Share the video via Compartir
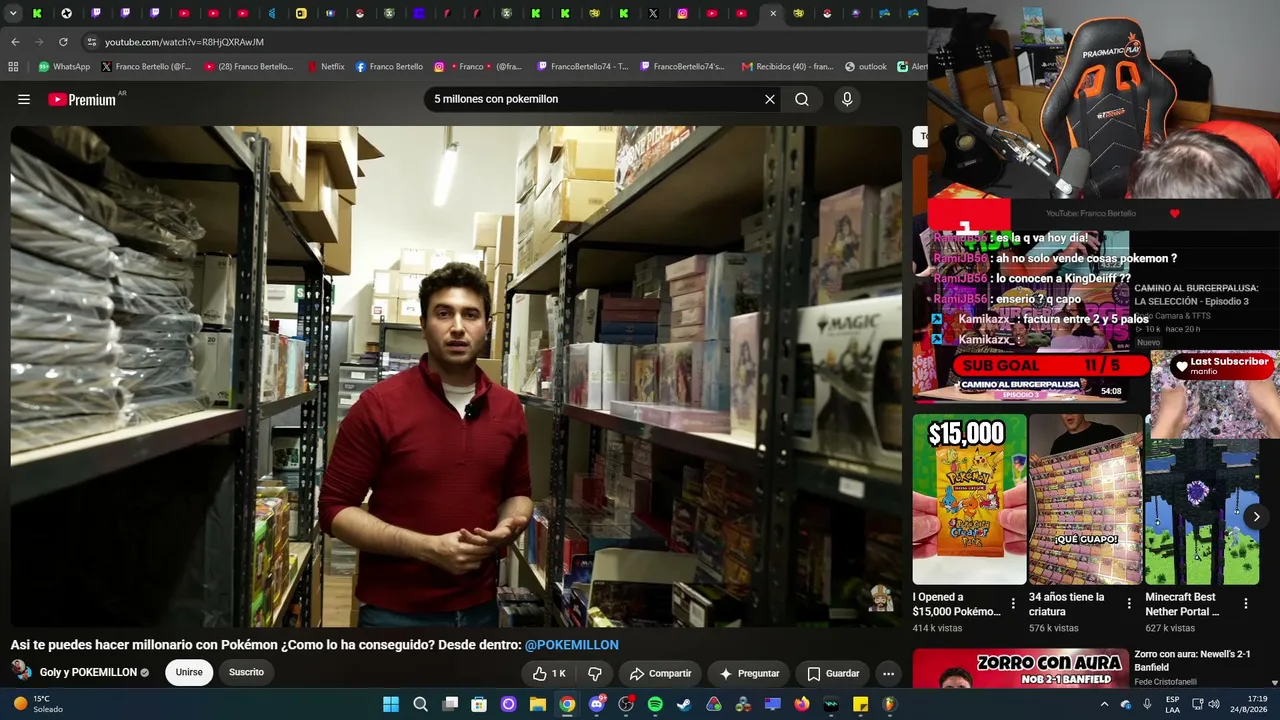Viewport: 1280px width, 720px height. pyautogui.click(x=660, y=673)
